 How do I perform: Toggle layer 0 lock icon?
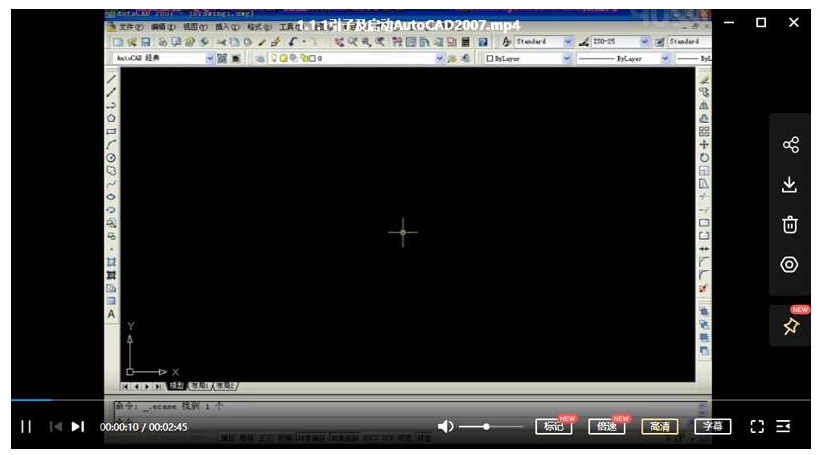coord(304,59)
